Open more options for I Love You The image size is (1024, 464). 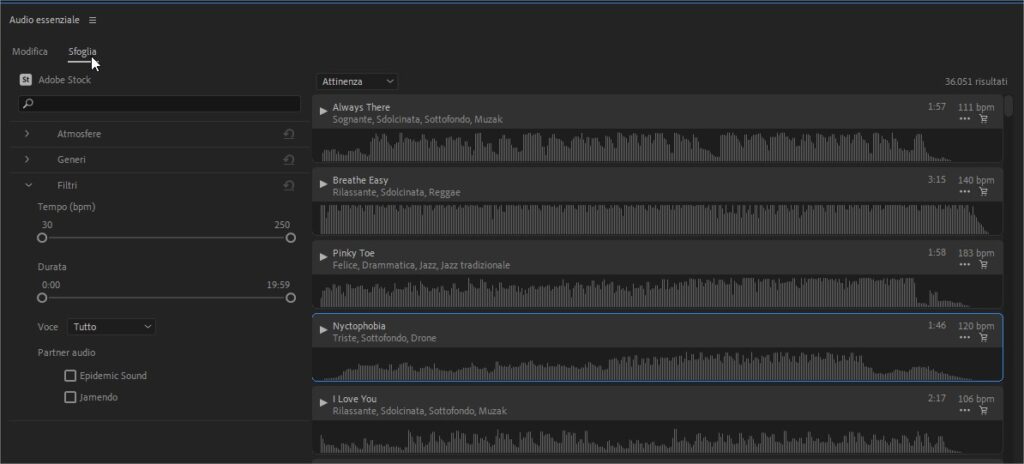(965, 410)
